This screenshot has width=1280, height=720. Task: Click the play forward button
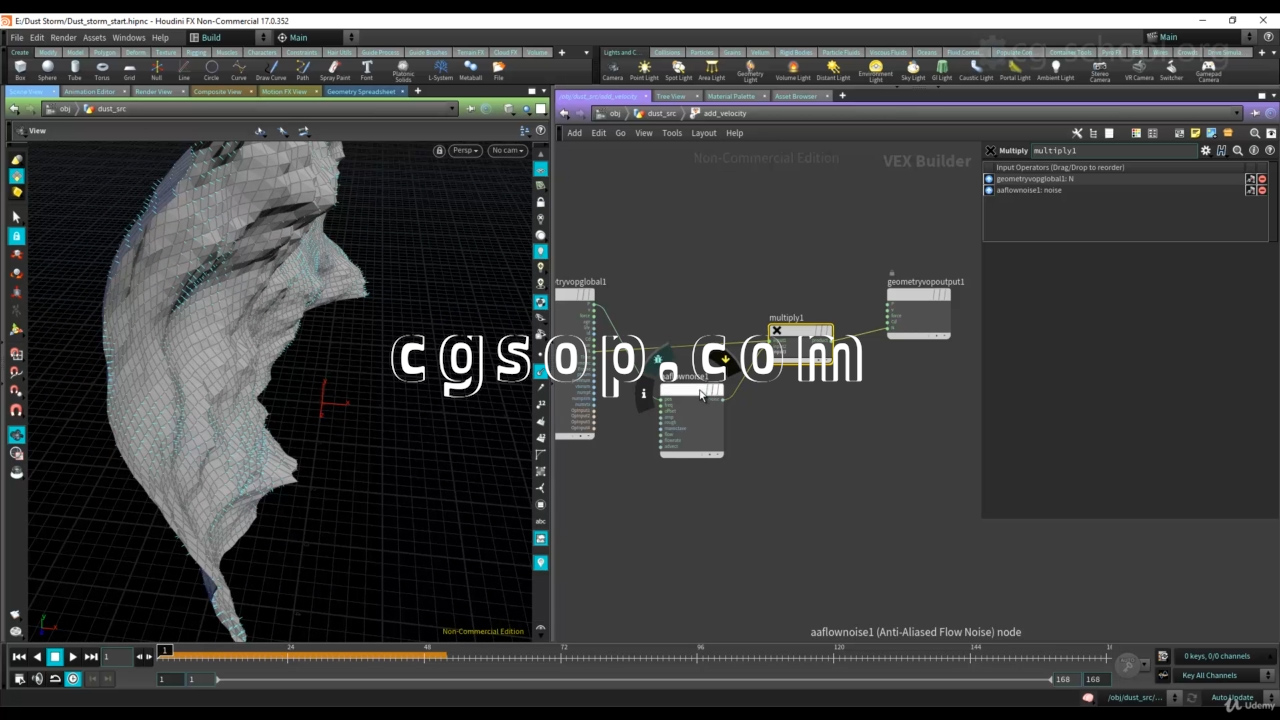(73, 657)
